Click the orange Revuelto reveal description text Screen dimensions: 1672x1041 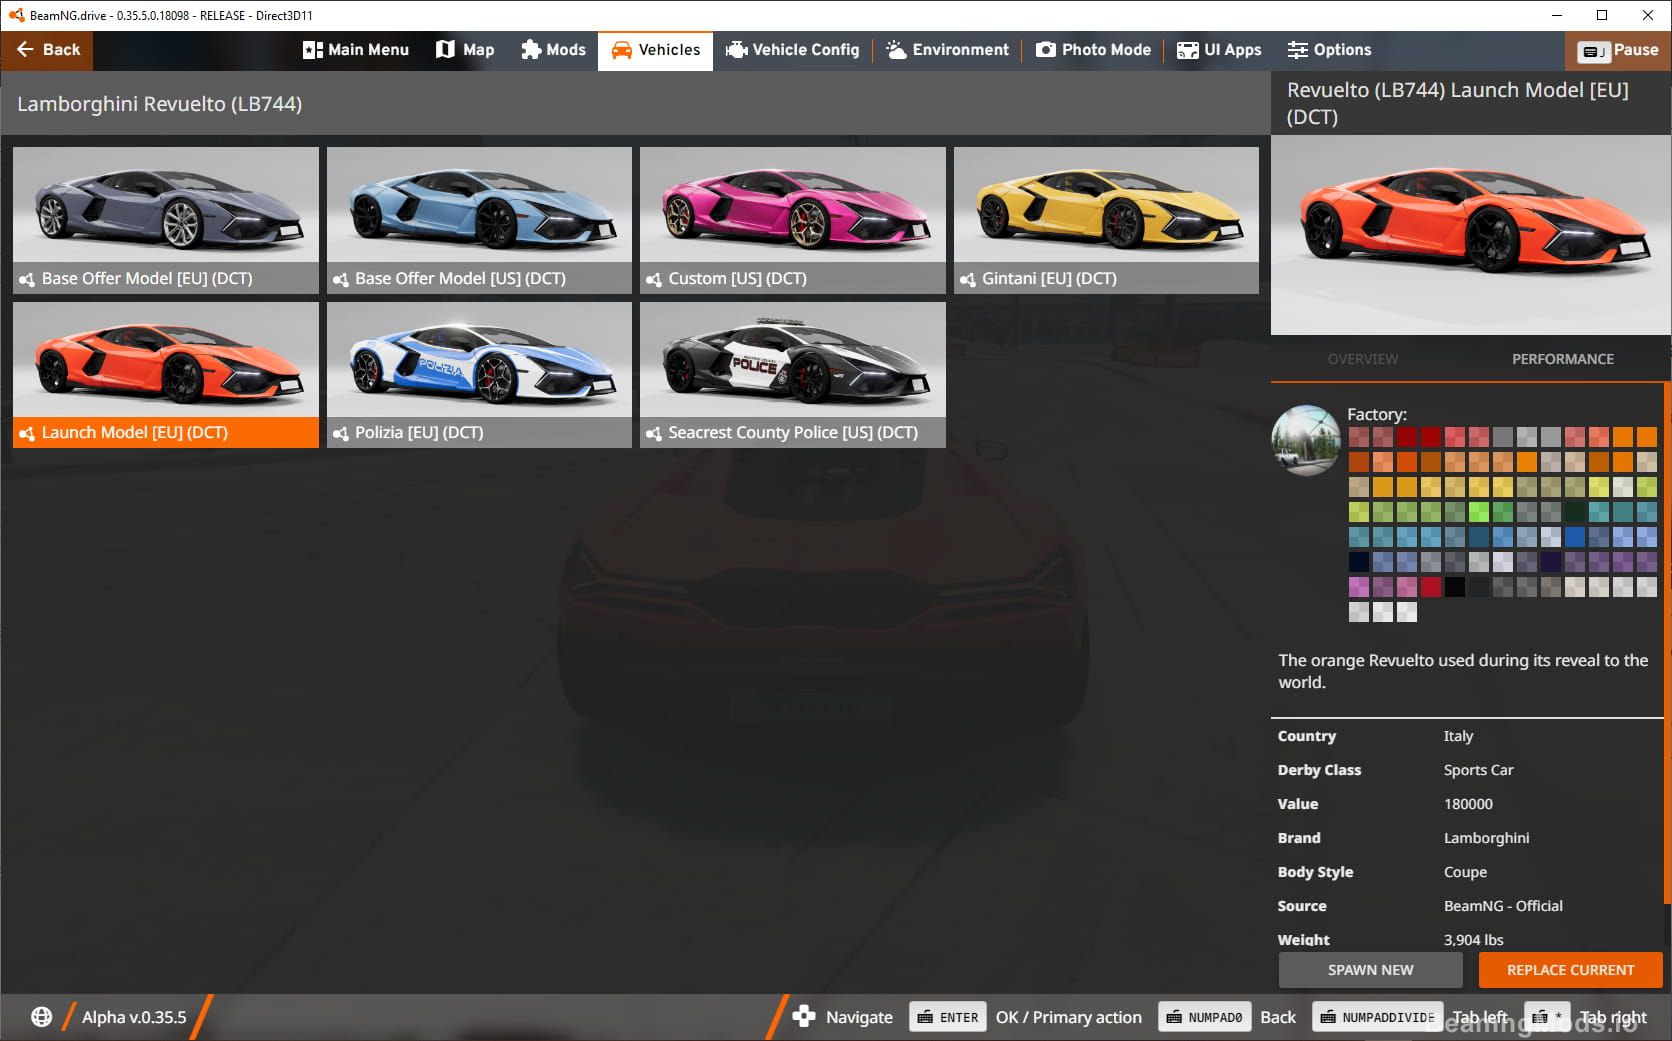tap(1463, 671)
